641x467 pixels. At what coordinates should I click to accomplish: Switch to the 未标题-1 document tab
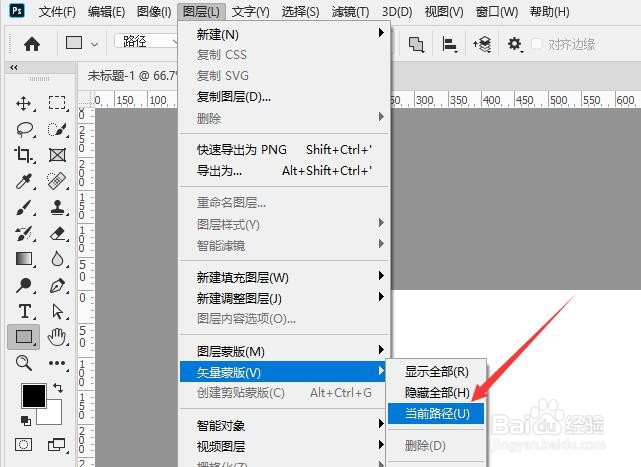click(x=132, y=75)
